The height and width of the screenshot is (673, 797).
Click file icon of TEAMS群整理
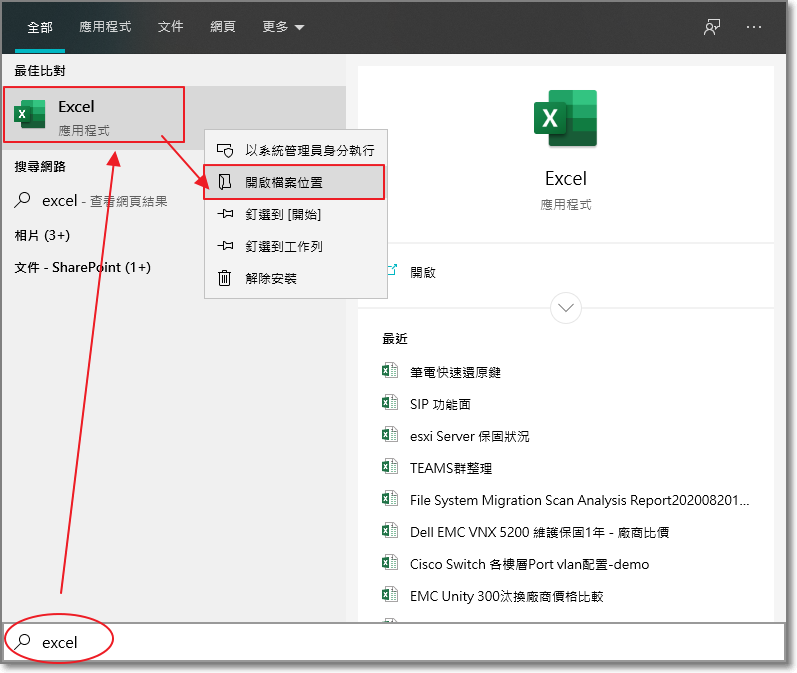[x=390, y=467]
